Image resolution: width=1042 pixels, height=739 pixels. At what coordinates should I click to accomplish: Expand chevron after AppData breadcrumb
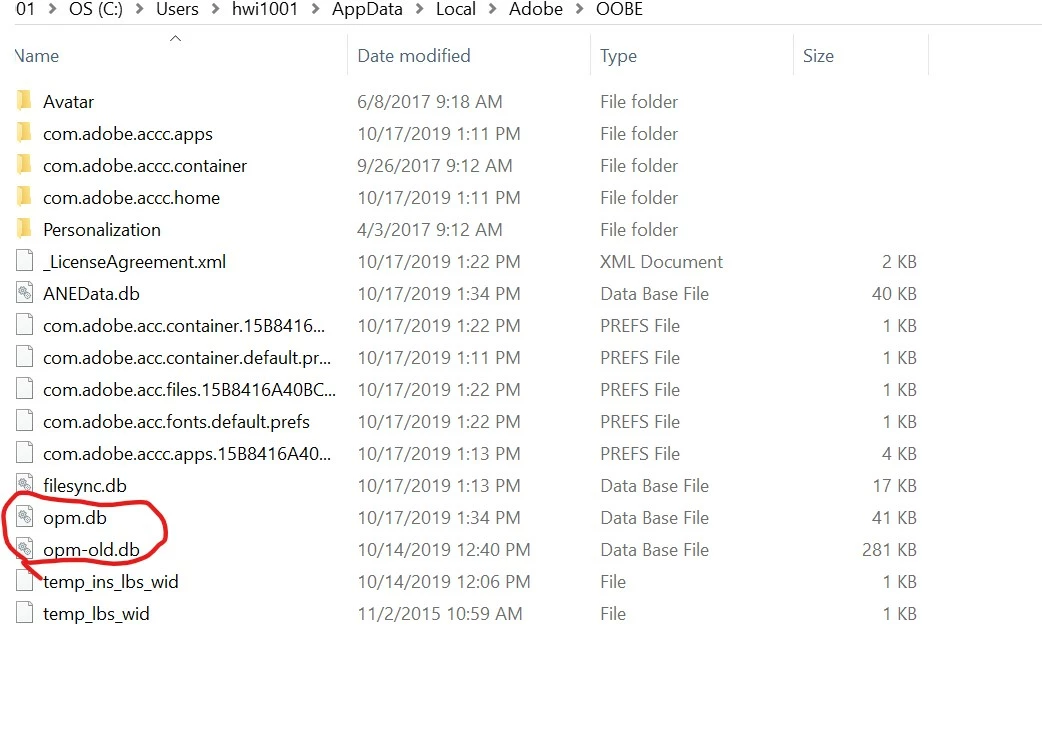(x=419, y=9)
